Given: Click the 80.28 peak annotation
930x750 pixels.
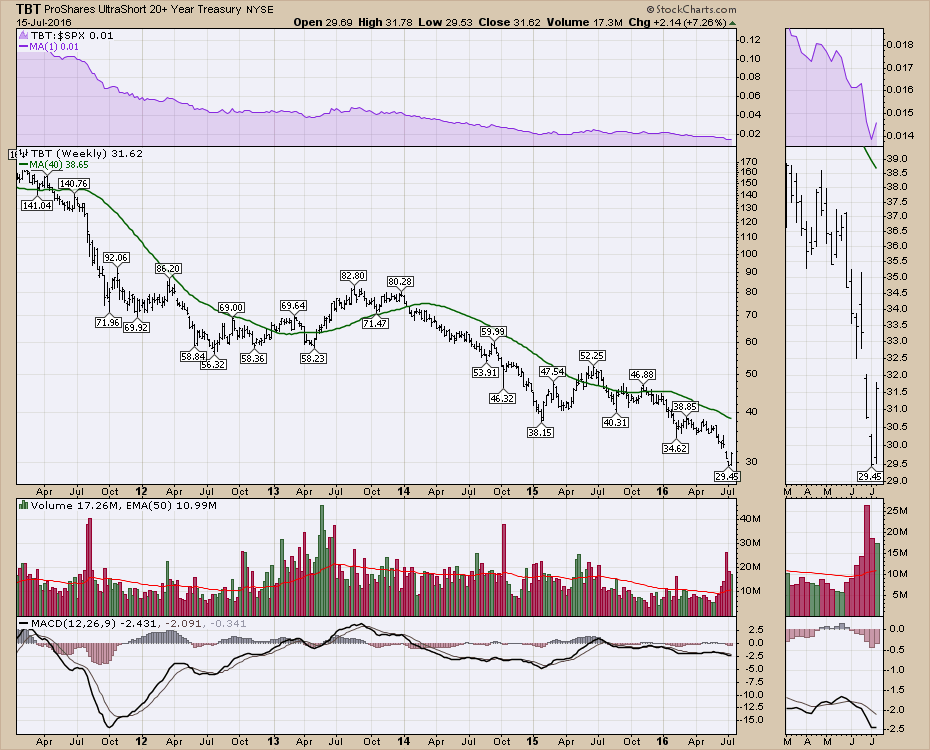Looking at the screenshot, I should [x=400, y=281].
